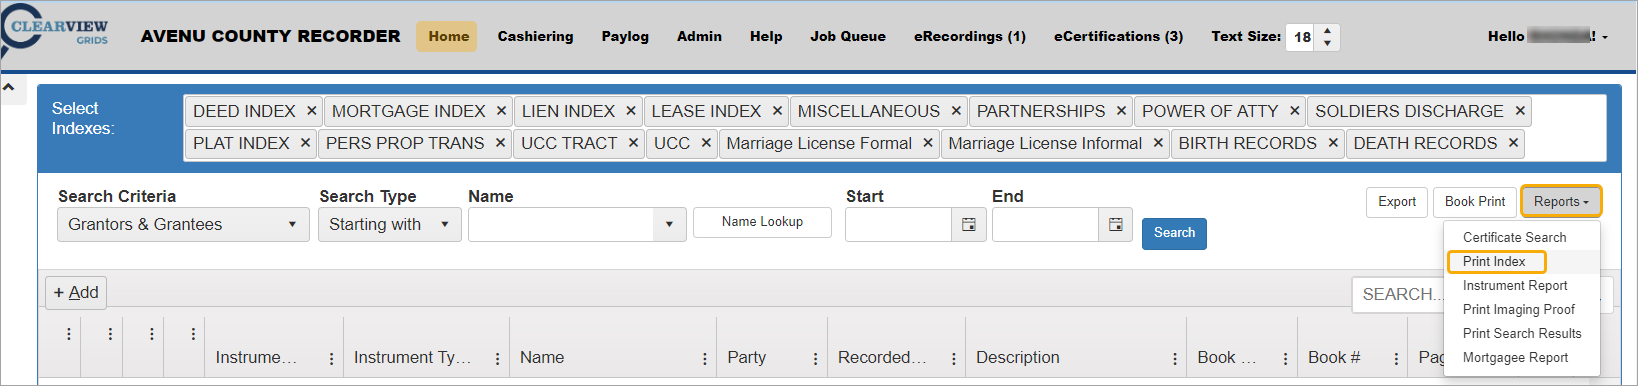
Task: Open the End date calendar picker
Action: click(x=1115, y=225)
